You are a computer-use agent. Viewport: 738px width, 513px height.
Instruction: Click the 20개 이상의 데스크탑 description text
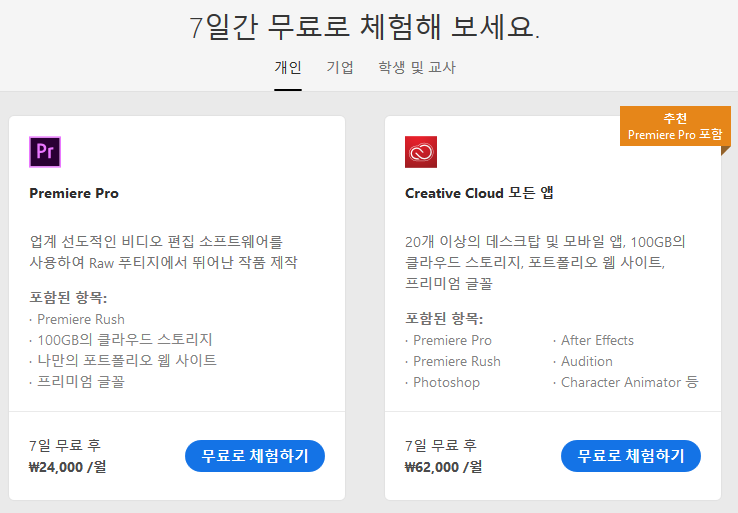click(x=545, y=263)
